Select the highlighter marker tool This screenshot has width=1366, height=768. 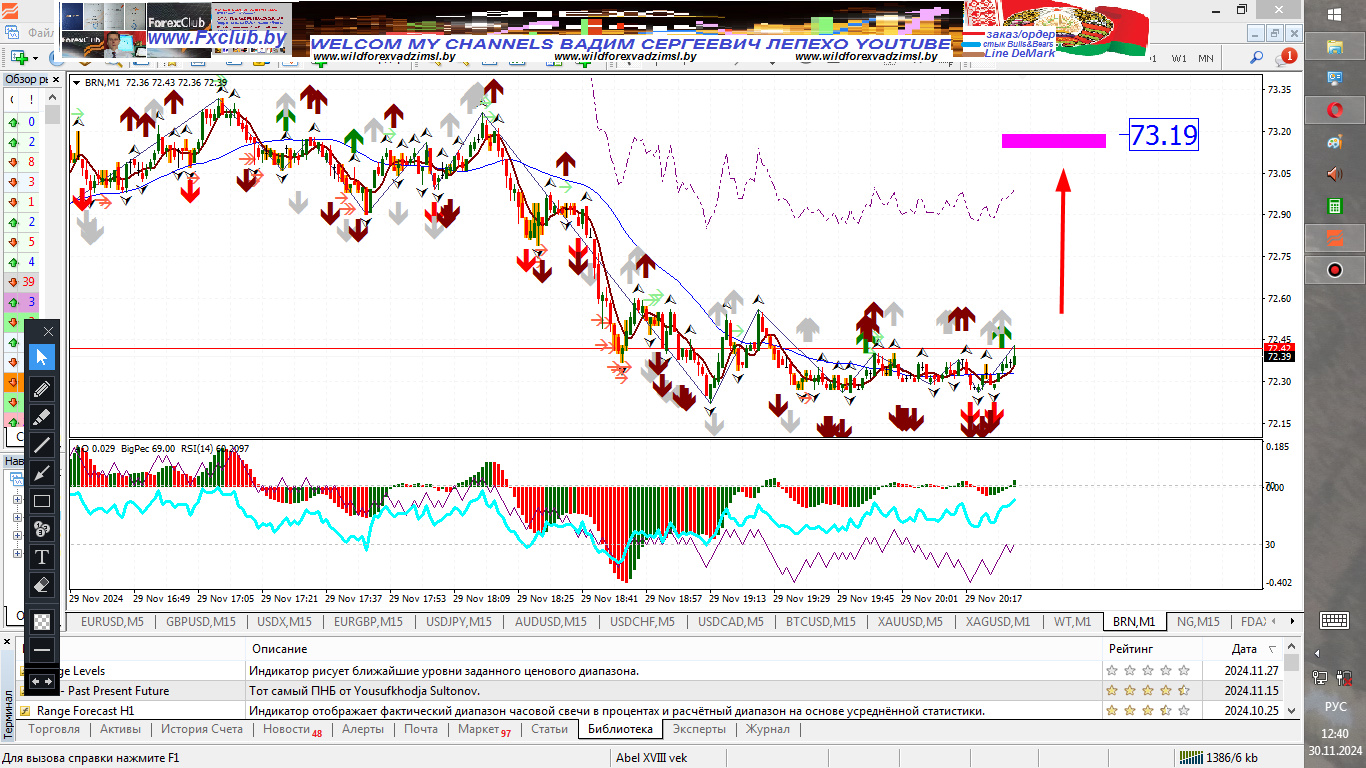[42, 417]
